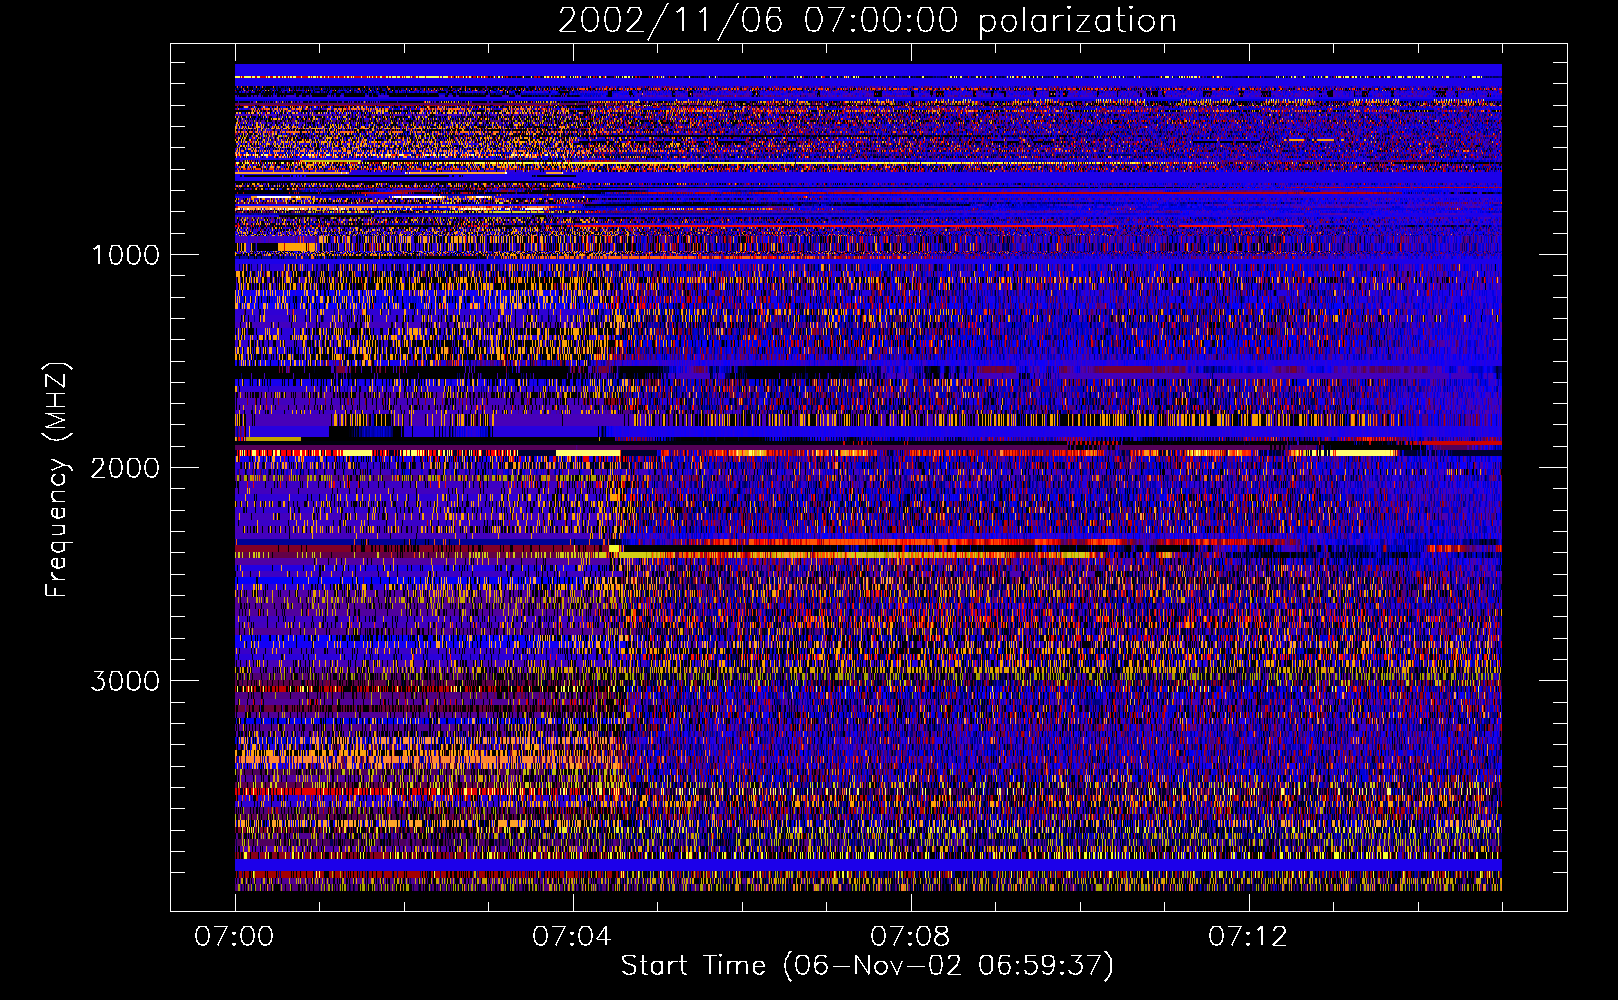The image size is (1618, 1000).
Task: Click the 'Frequency (MHZ)' axis label
Action: (x=57, y=479)
